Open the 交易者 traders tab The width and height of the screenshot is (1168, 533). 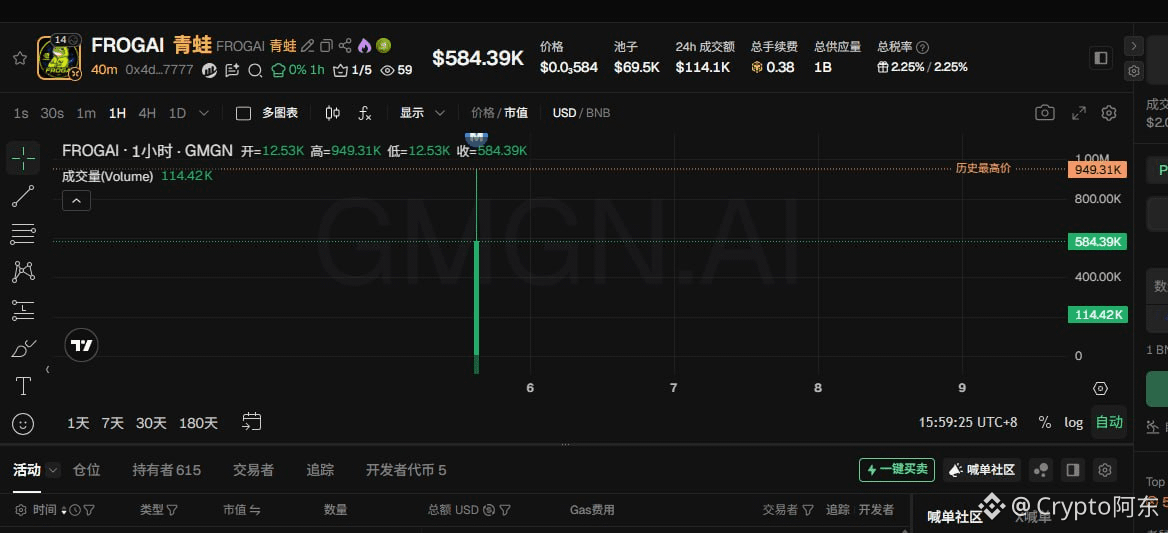pyautogui.click(x=253, y=470)
